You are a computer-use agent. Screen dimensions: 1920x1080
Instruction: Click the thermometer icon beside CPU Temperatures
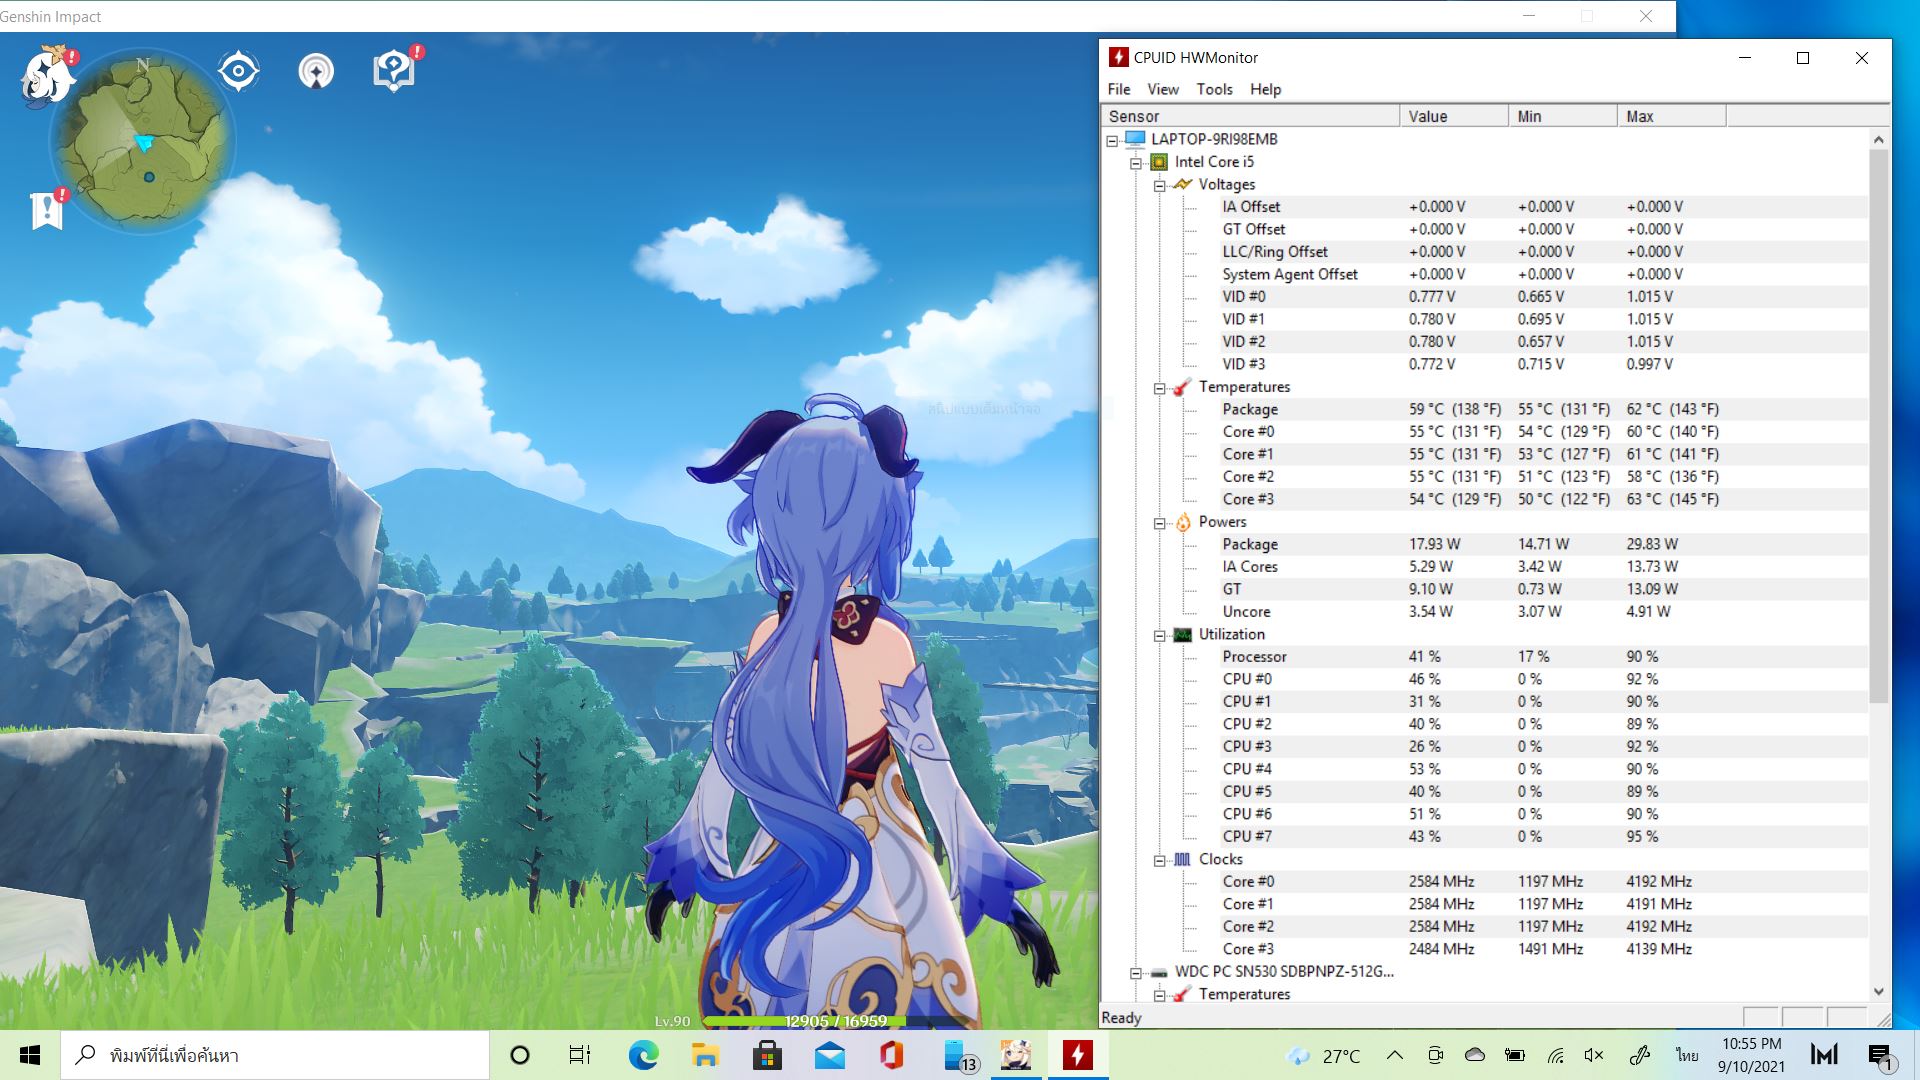coord(1183,387)
